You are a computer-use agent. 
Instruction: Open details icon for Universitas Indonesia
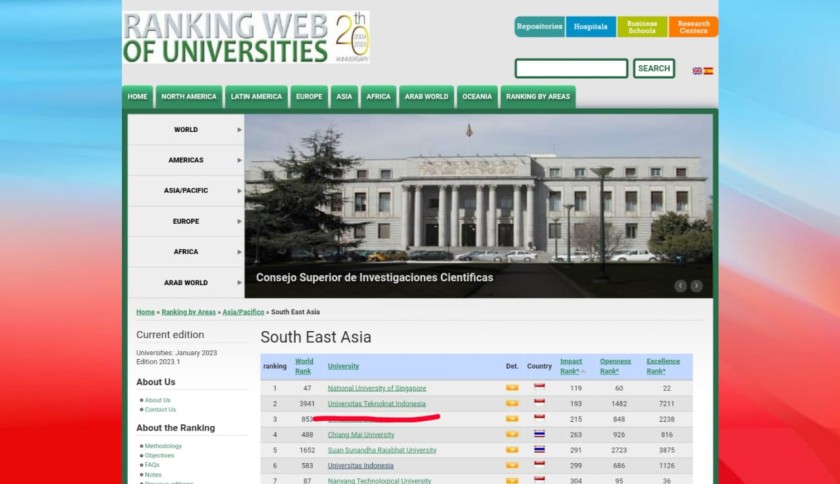(x=512, y=465)
